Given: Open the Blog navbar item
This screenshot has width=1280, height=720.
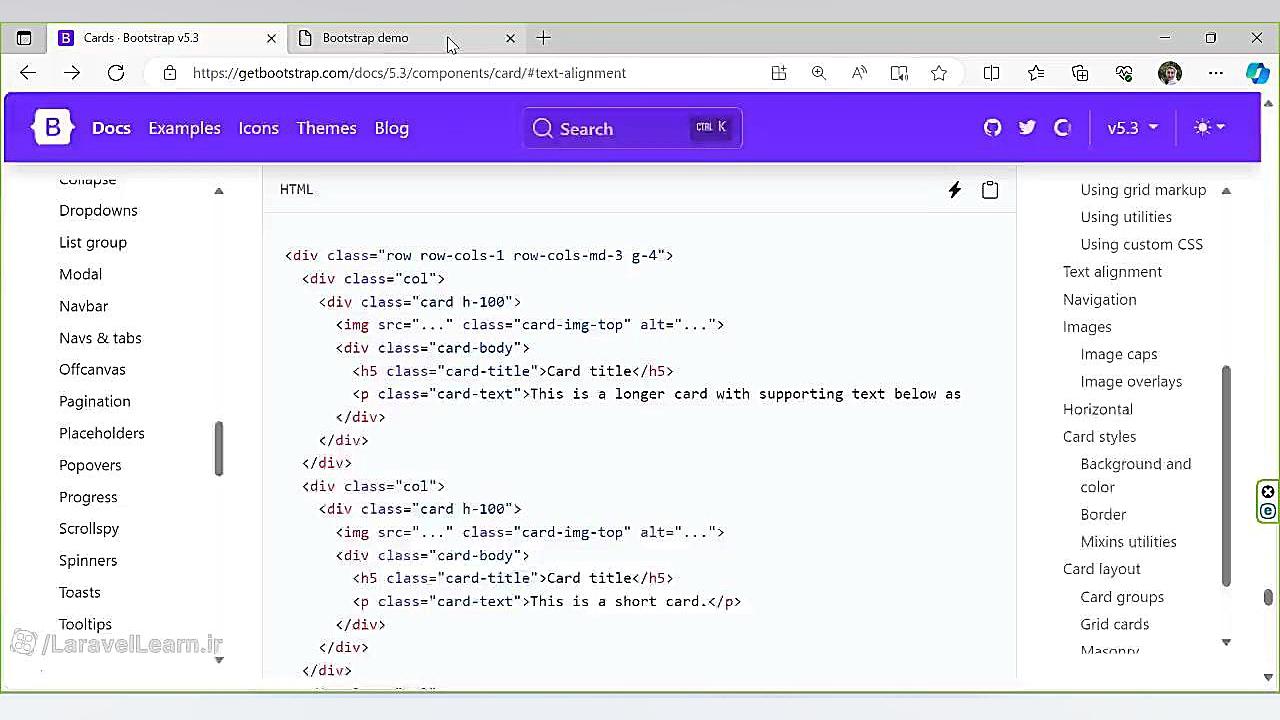Looking at the screenshot, I should click(391, 128).
